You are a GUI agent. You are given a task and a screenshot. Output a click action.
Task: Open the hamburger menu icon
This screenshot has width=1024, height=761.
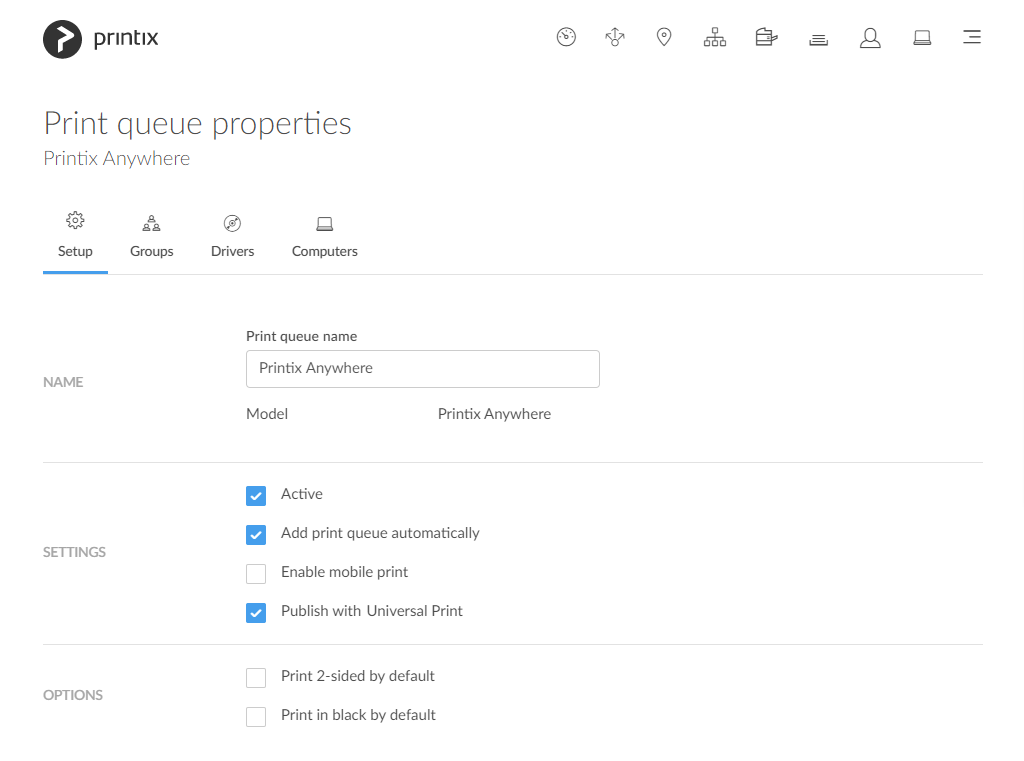coord(972,37)
